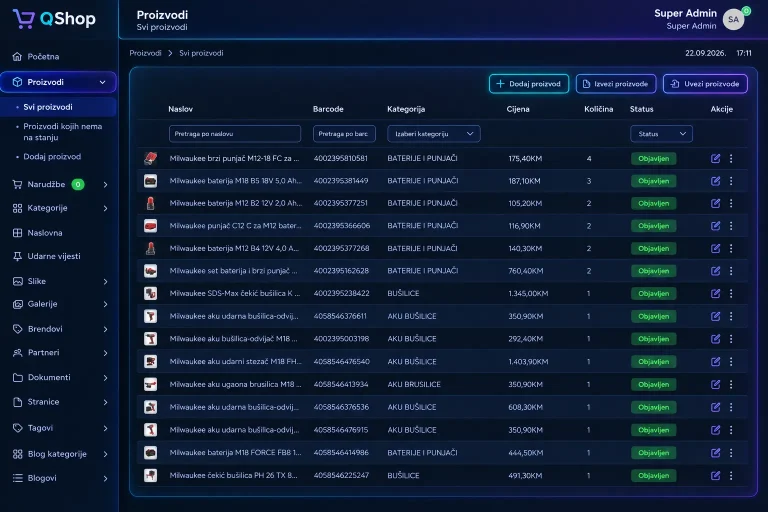Image resolution: width=768 pixels, height=512 pixels.
Task: Click thumbnail of Milwaukee brzi punjač M12-18
Action: click(150, 158)
